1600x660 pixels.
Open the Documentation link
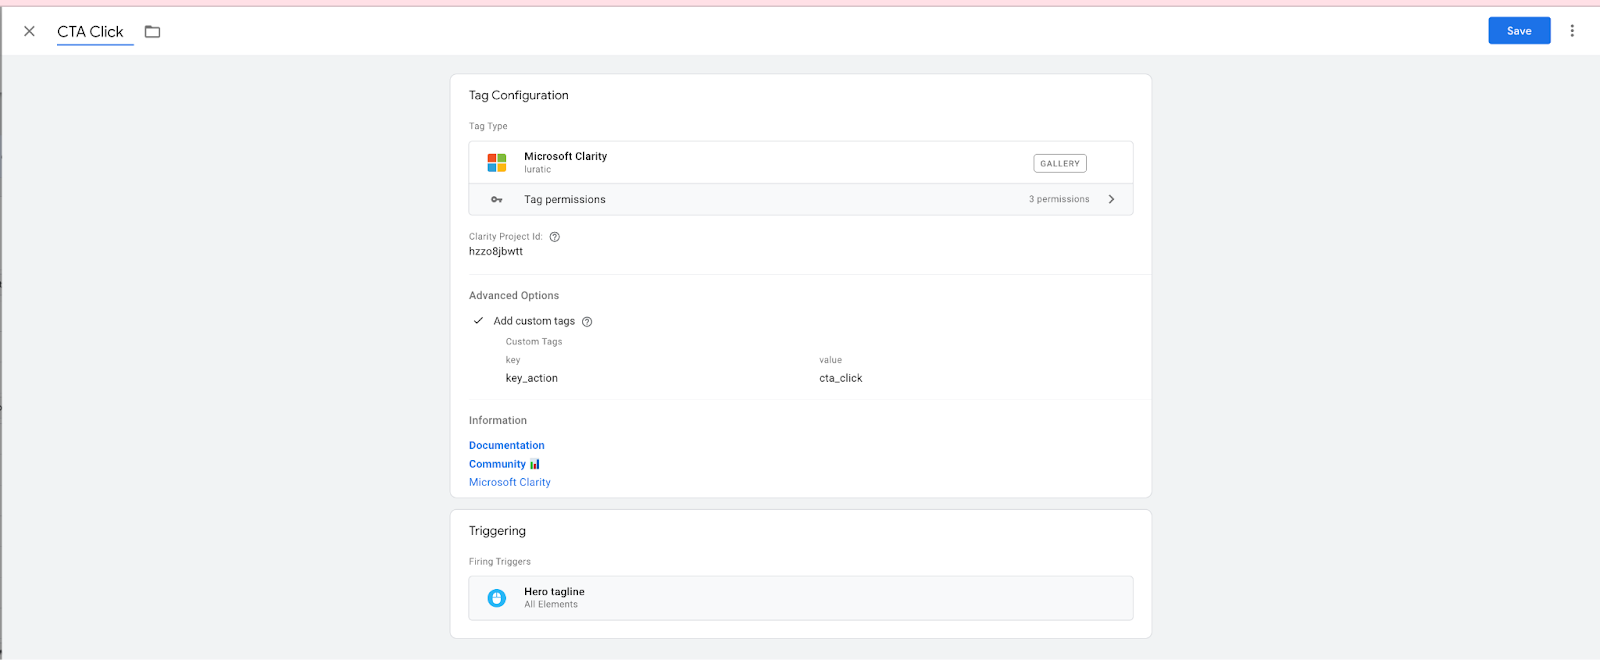click(x=507, y=446)
